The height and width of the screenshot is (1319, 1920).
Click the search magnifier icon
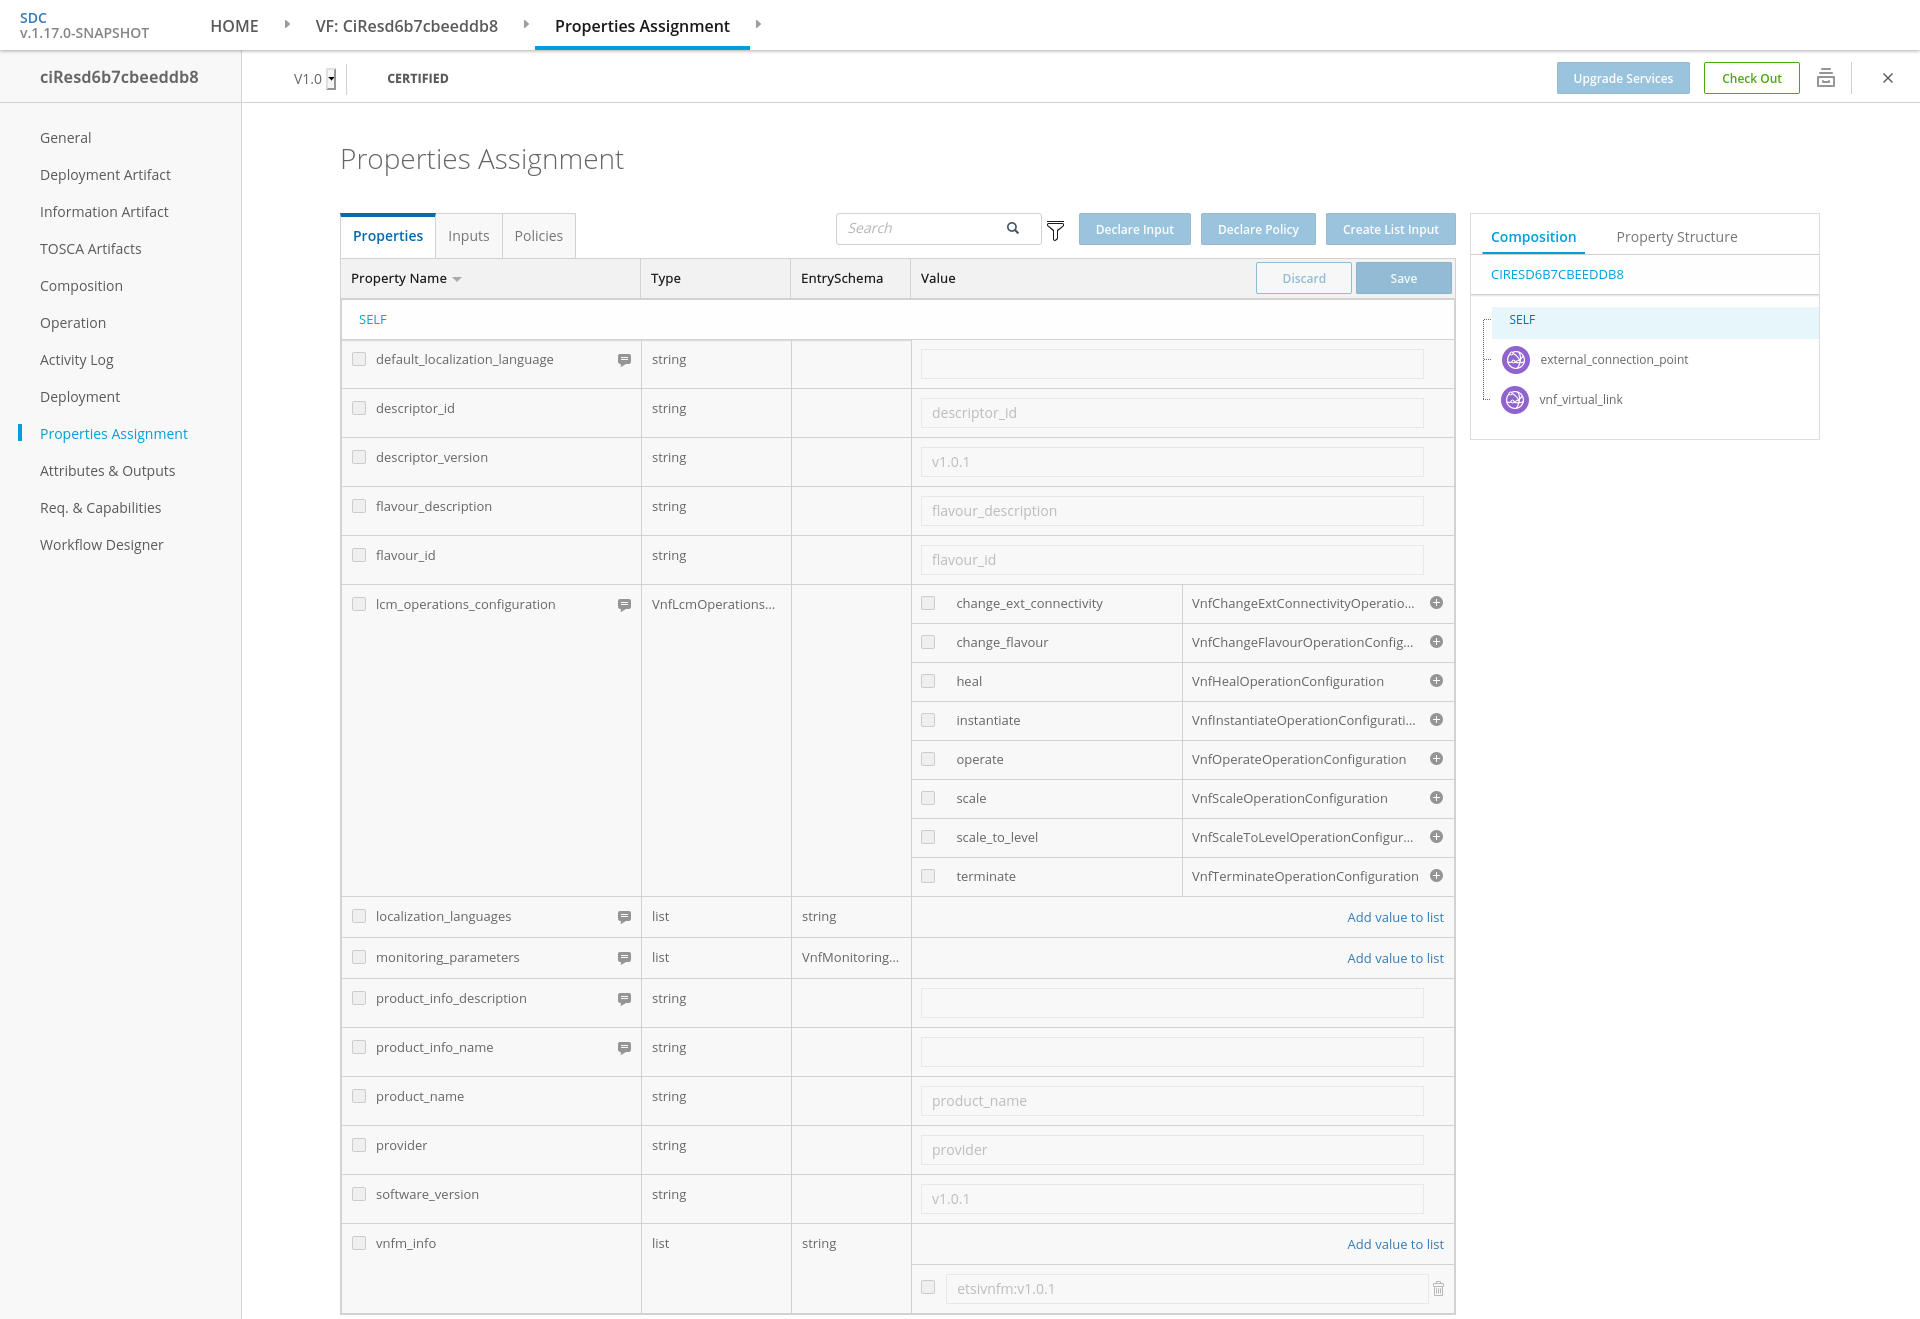point(1013,228)
